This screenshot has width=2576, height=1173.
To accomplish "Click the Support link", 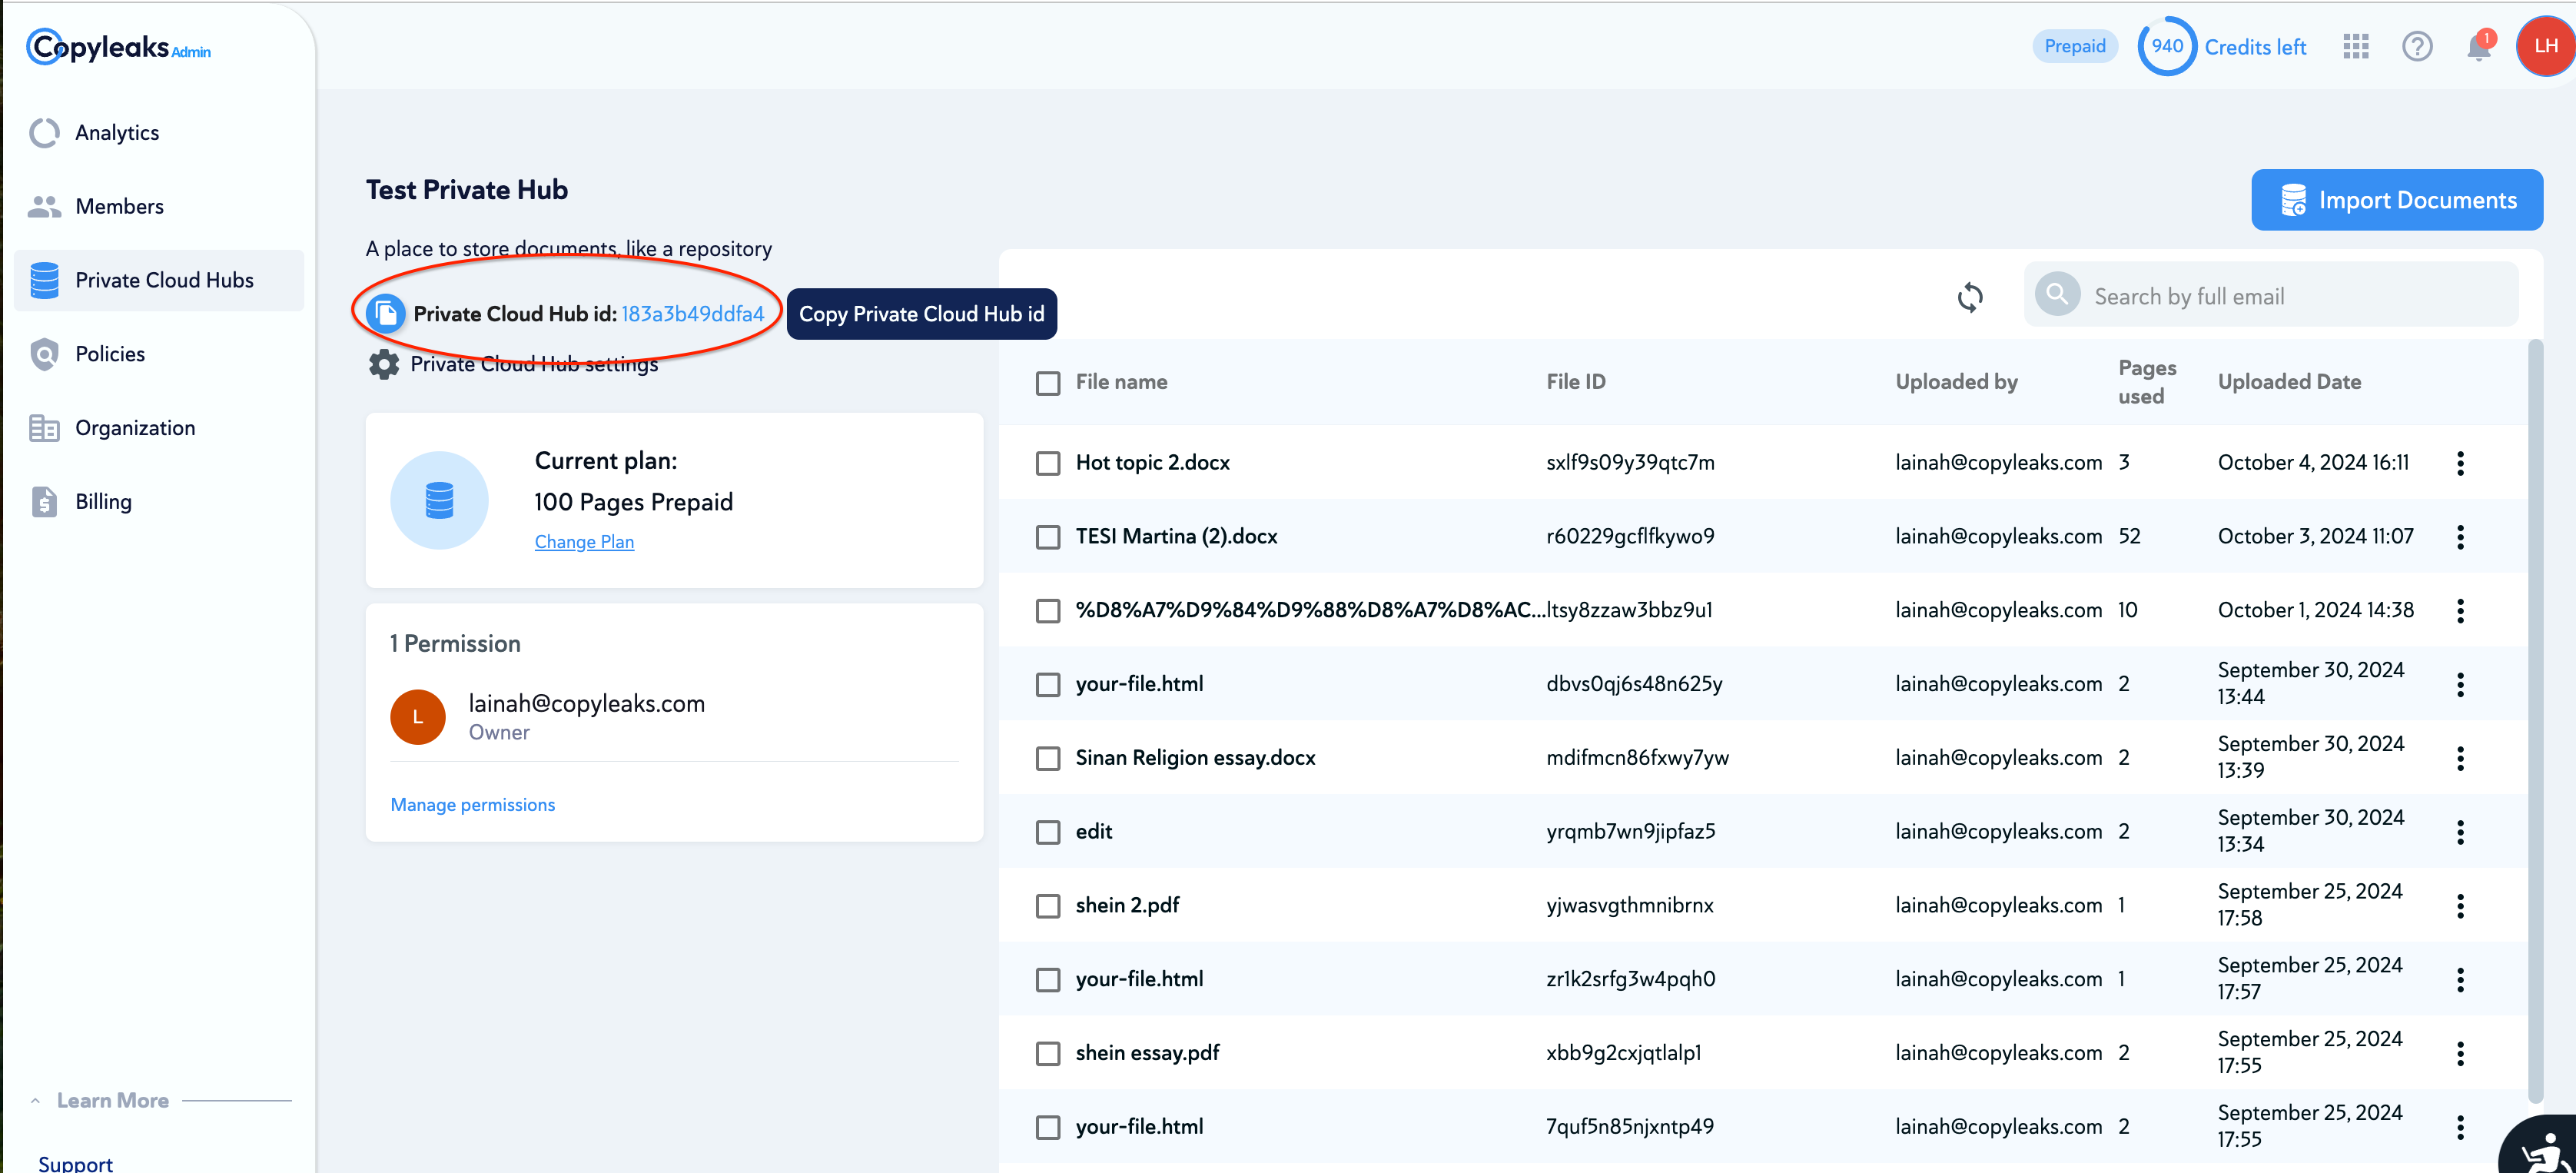I will (x=75, y=1163).
